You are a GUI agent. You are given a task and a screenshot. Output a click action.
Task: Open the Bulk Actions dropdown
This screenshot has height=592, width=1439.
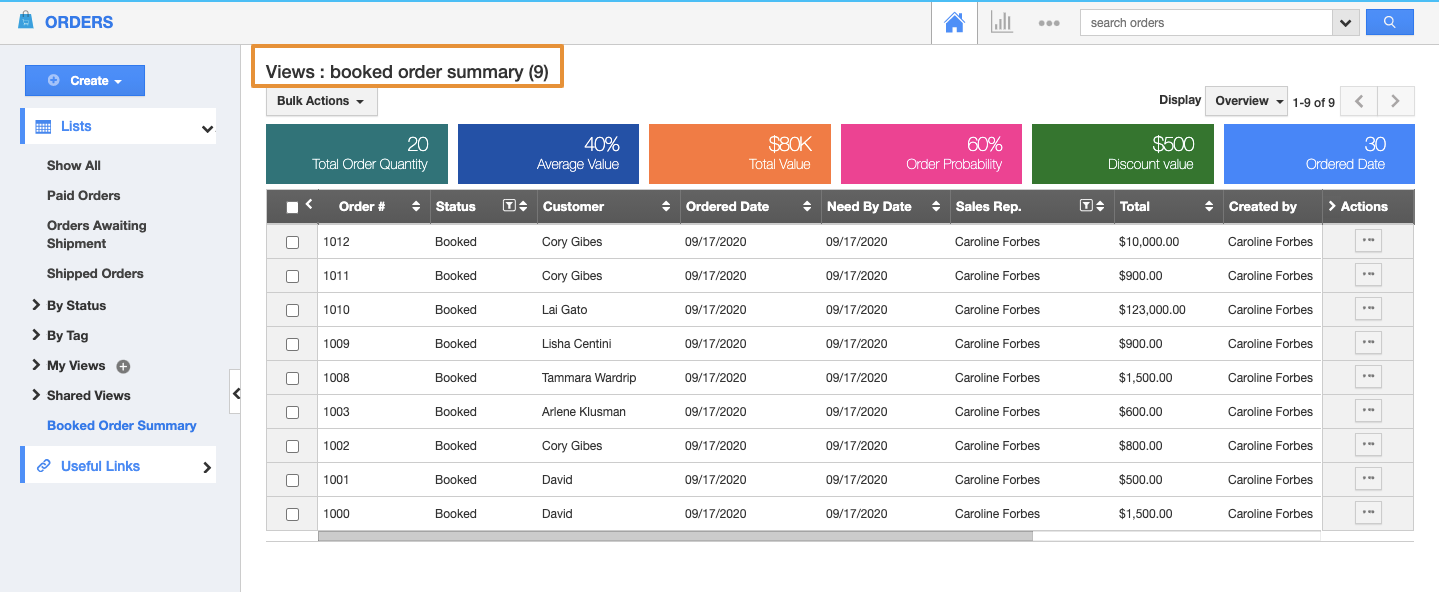[321, 101]
